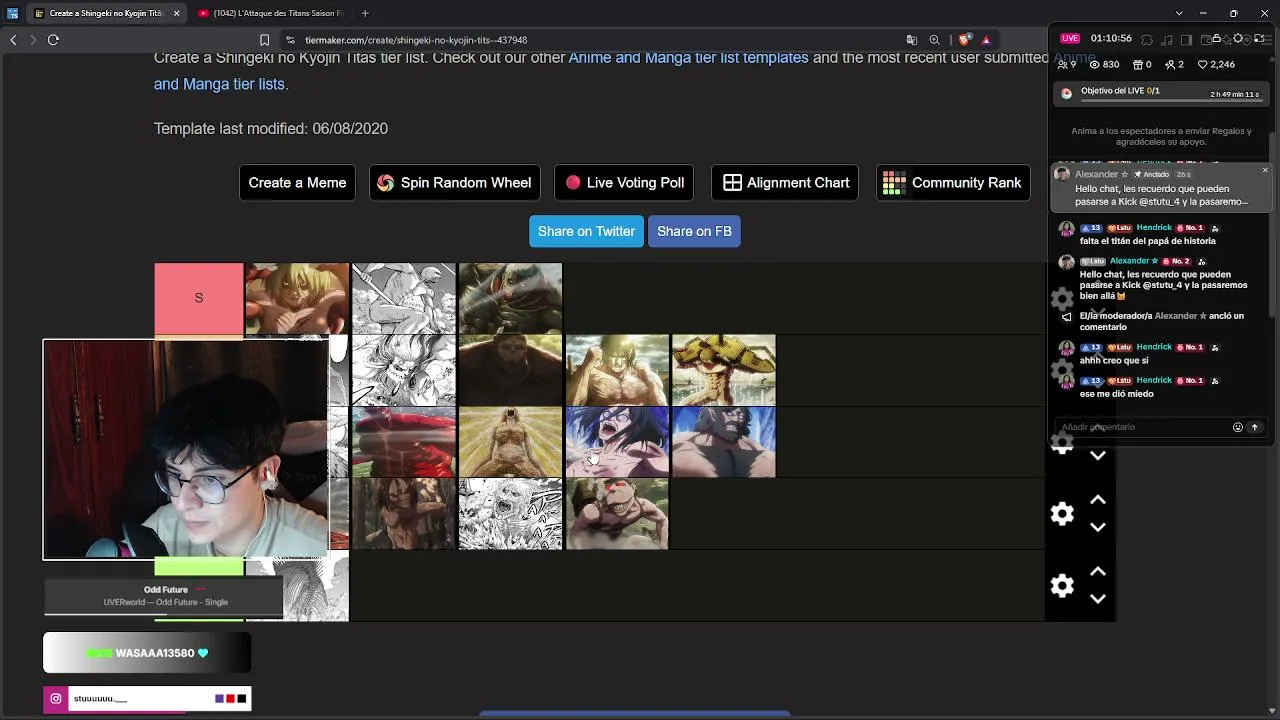Click the music note icon in LIVE toolbar
The height and width of the screenshot is (720, 1280).
[1166, 39]
